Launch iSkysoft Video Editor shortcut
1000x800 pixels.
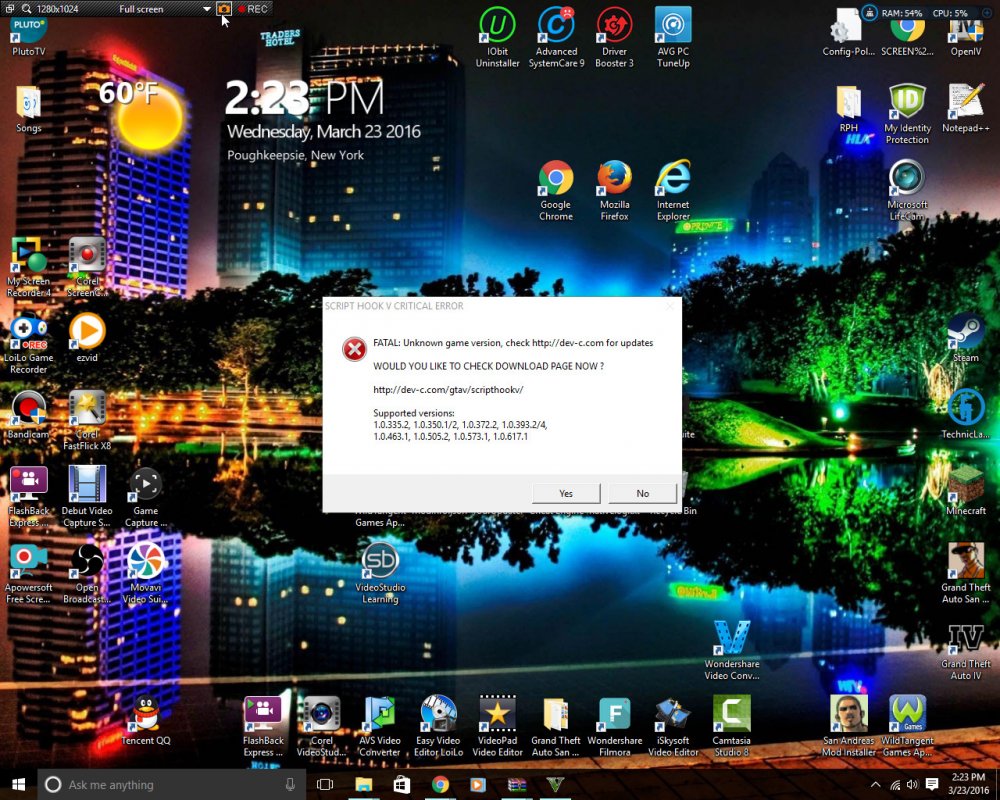tap(673, 726)
